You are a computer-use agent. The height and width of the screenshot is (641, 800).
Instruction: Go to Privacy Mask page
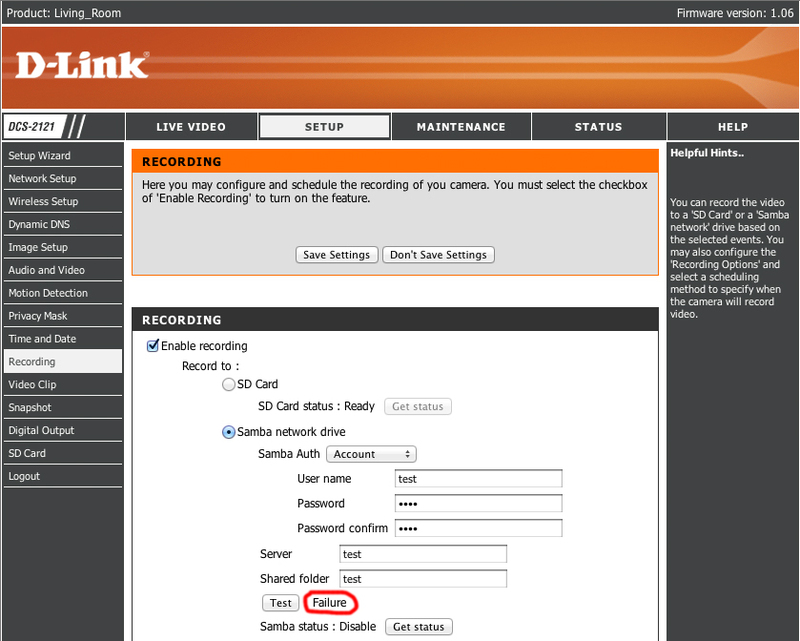pos(63,316)
